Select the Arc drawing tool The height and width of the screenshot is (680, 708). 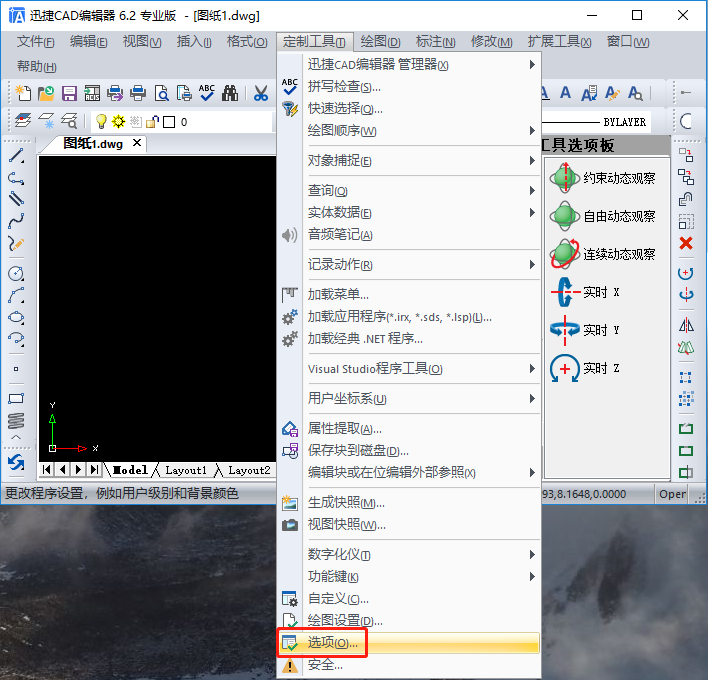pos(16,295)
